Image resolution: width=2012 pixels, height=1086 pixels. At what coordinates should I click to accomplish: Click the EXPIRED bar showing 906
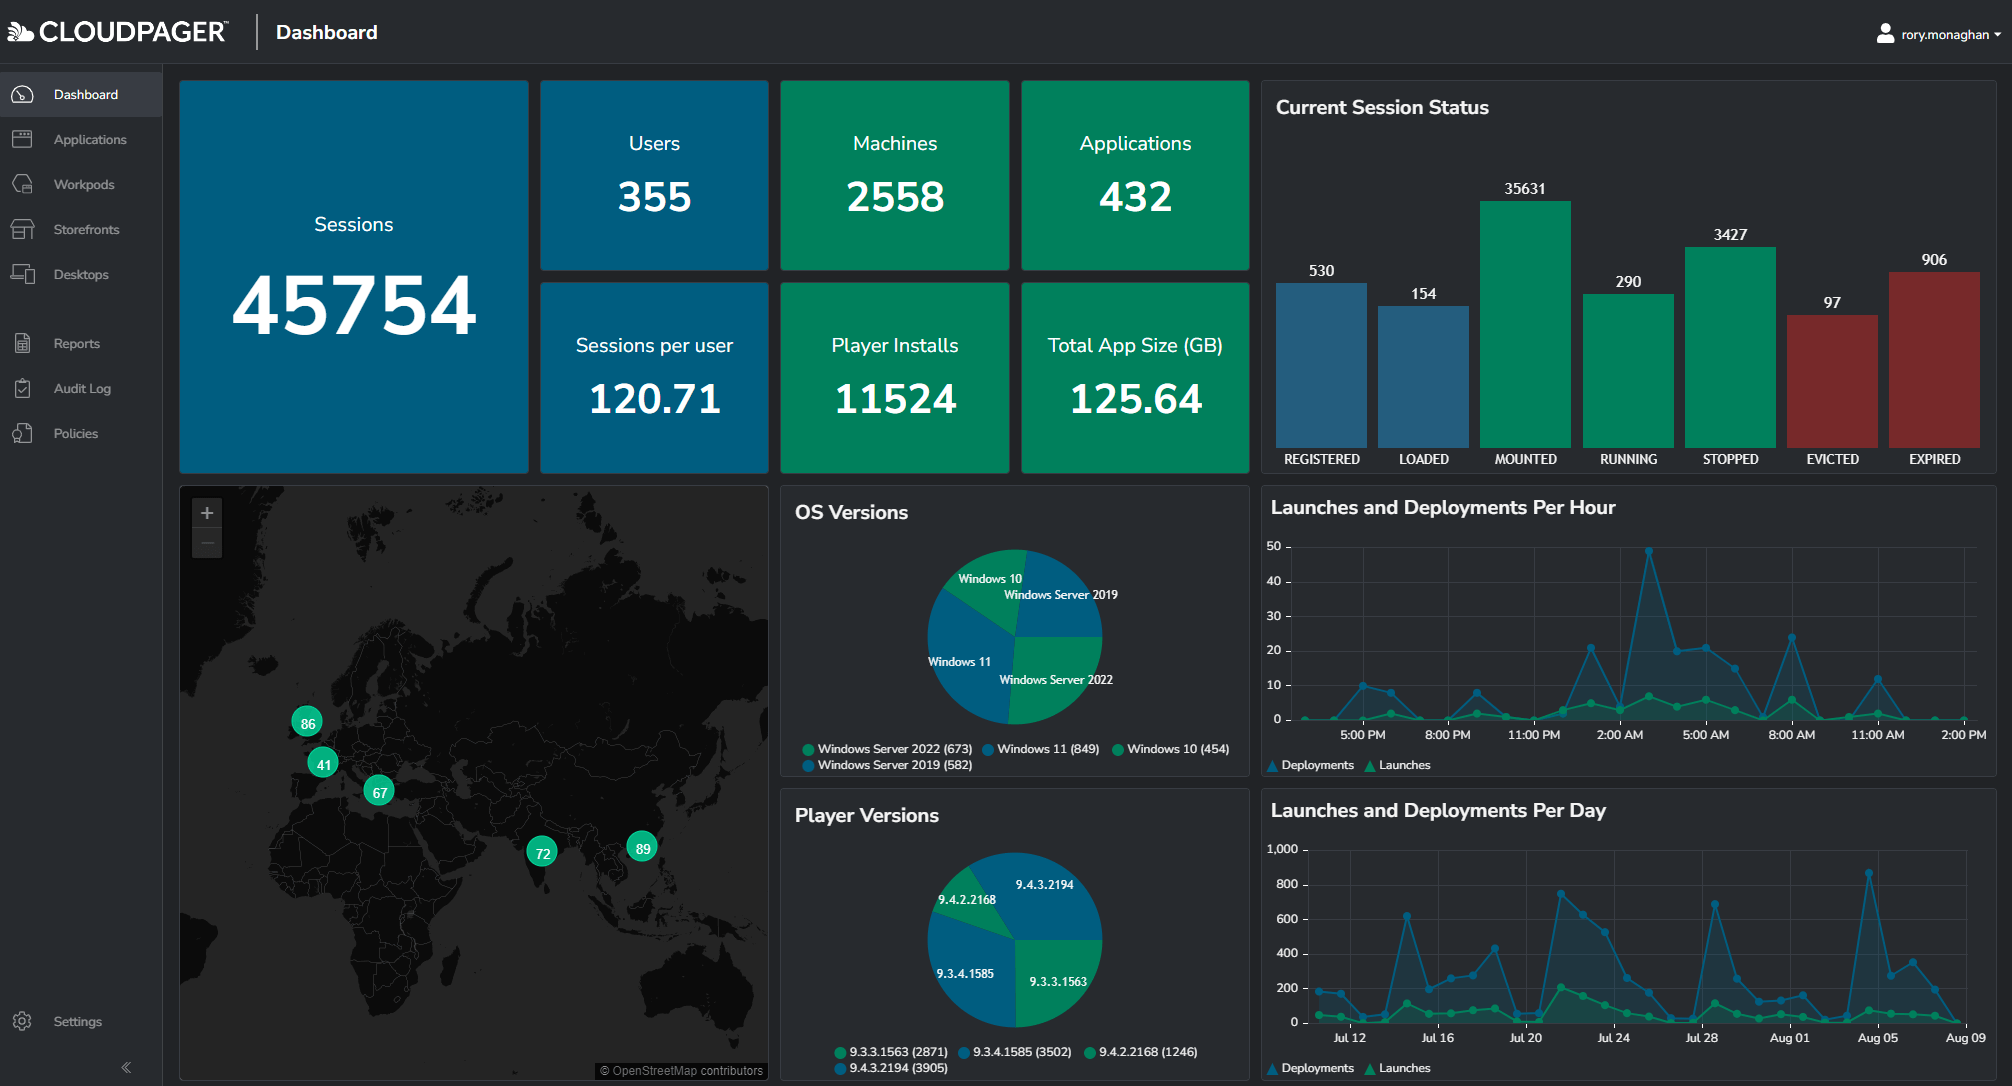(x=1934, y=359)
